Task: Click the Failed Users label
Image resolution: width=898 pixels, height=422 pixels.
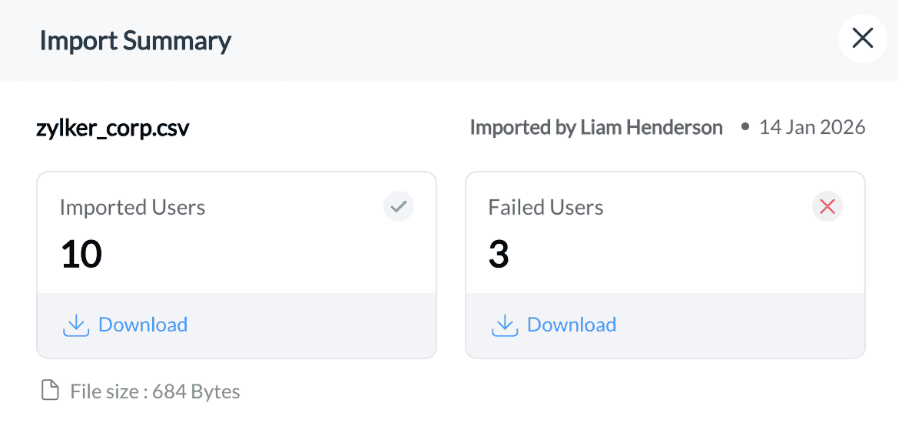Action: pos(546,207)
